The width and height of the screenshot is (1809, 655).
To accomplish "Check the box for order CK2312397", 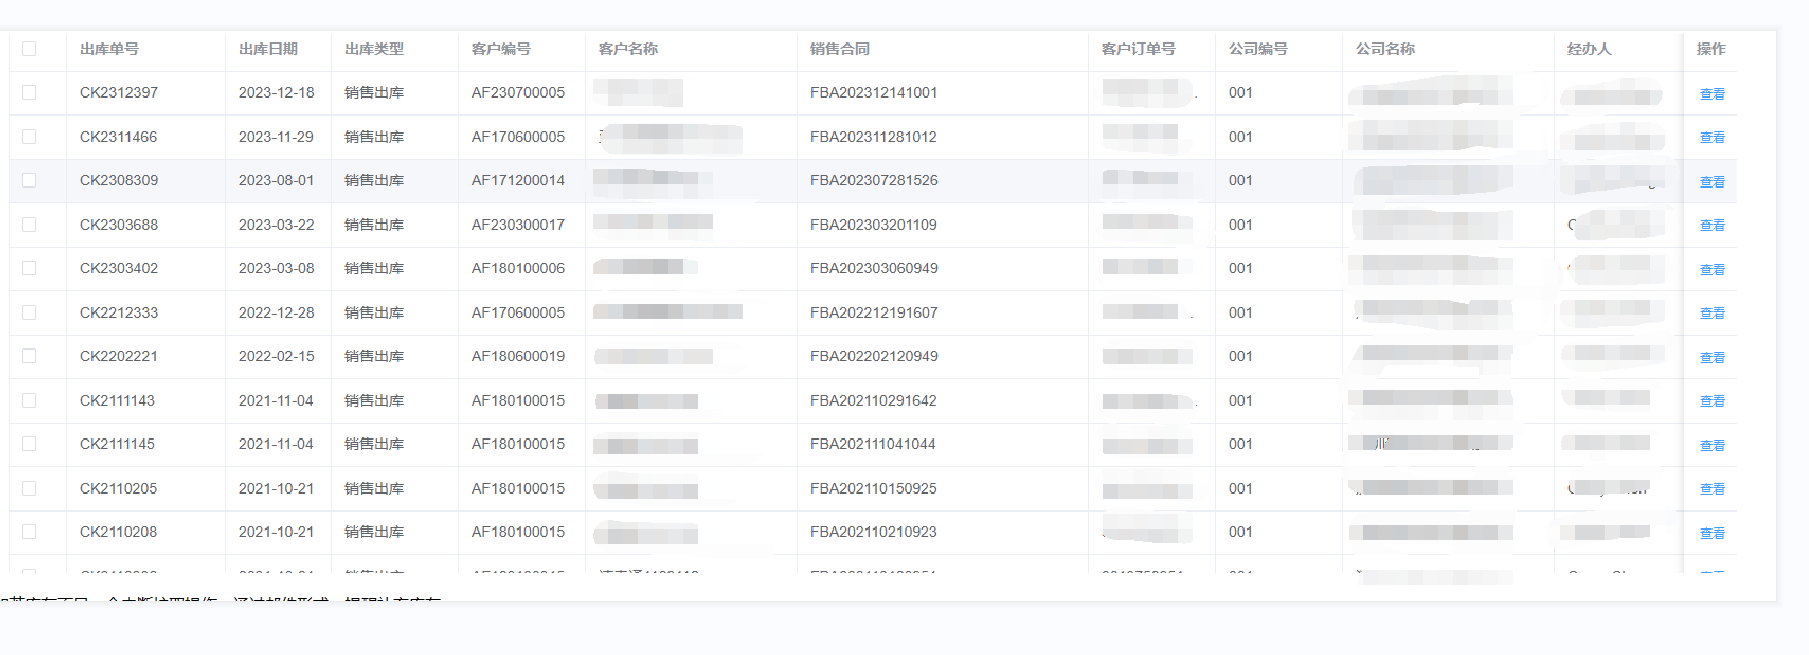I will [29, 92].
